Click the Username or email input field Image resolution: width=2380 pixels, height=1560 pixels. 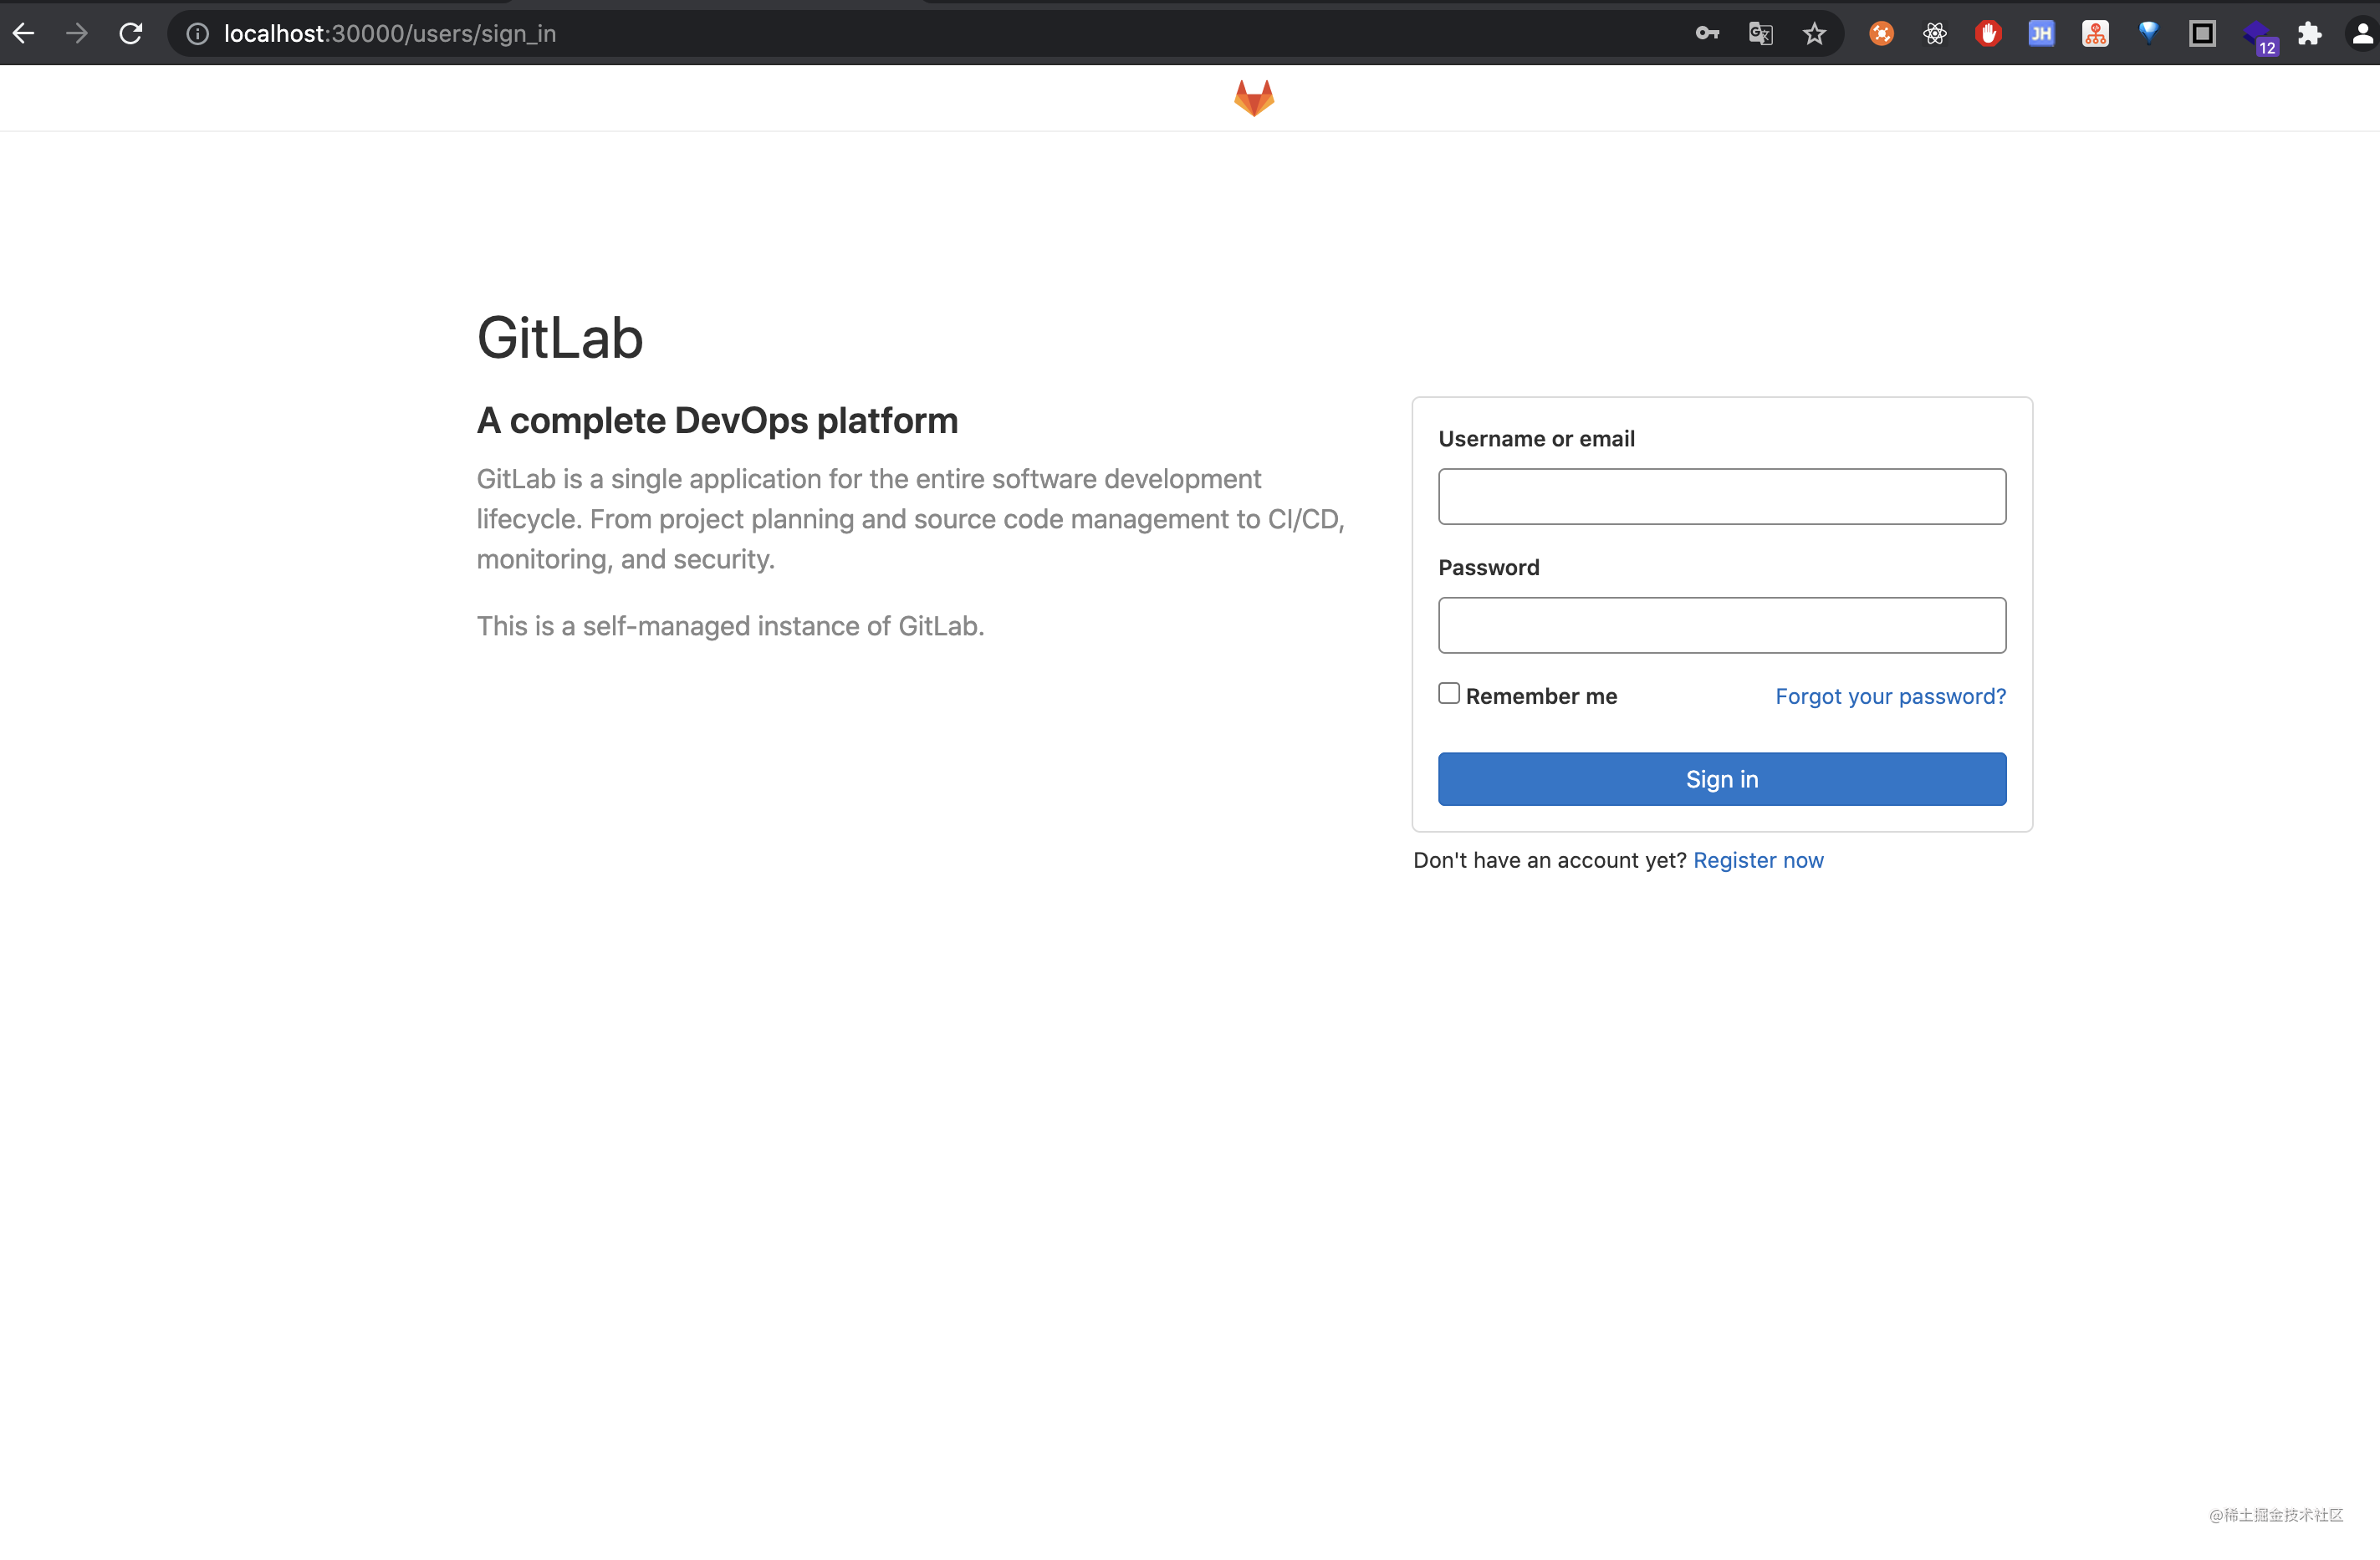pos(1720,496)
